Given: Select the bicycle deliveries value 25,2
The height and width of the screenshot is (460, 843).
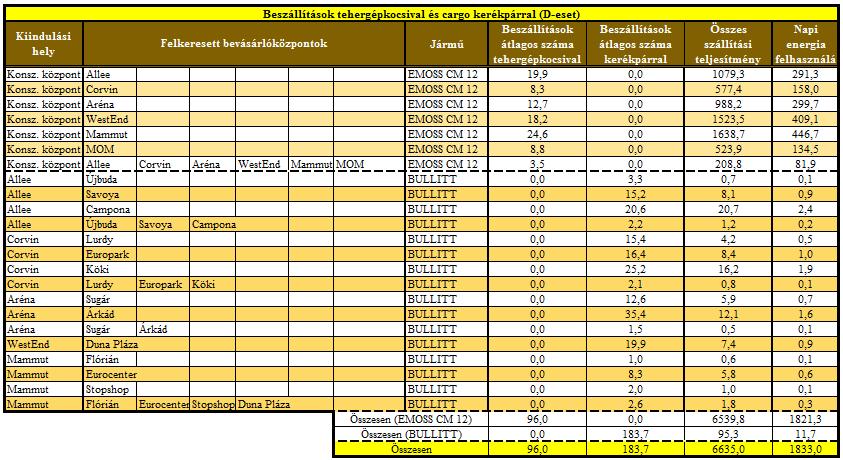Looking at the screenshot, I should 635,270.
